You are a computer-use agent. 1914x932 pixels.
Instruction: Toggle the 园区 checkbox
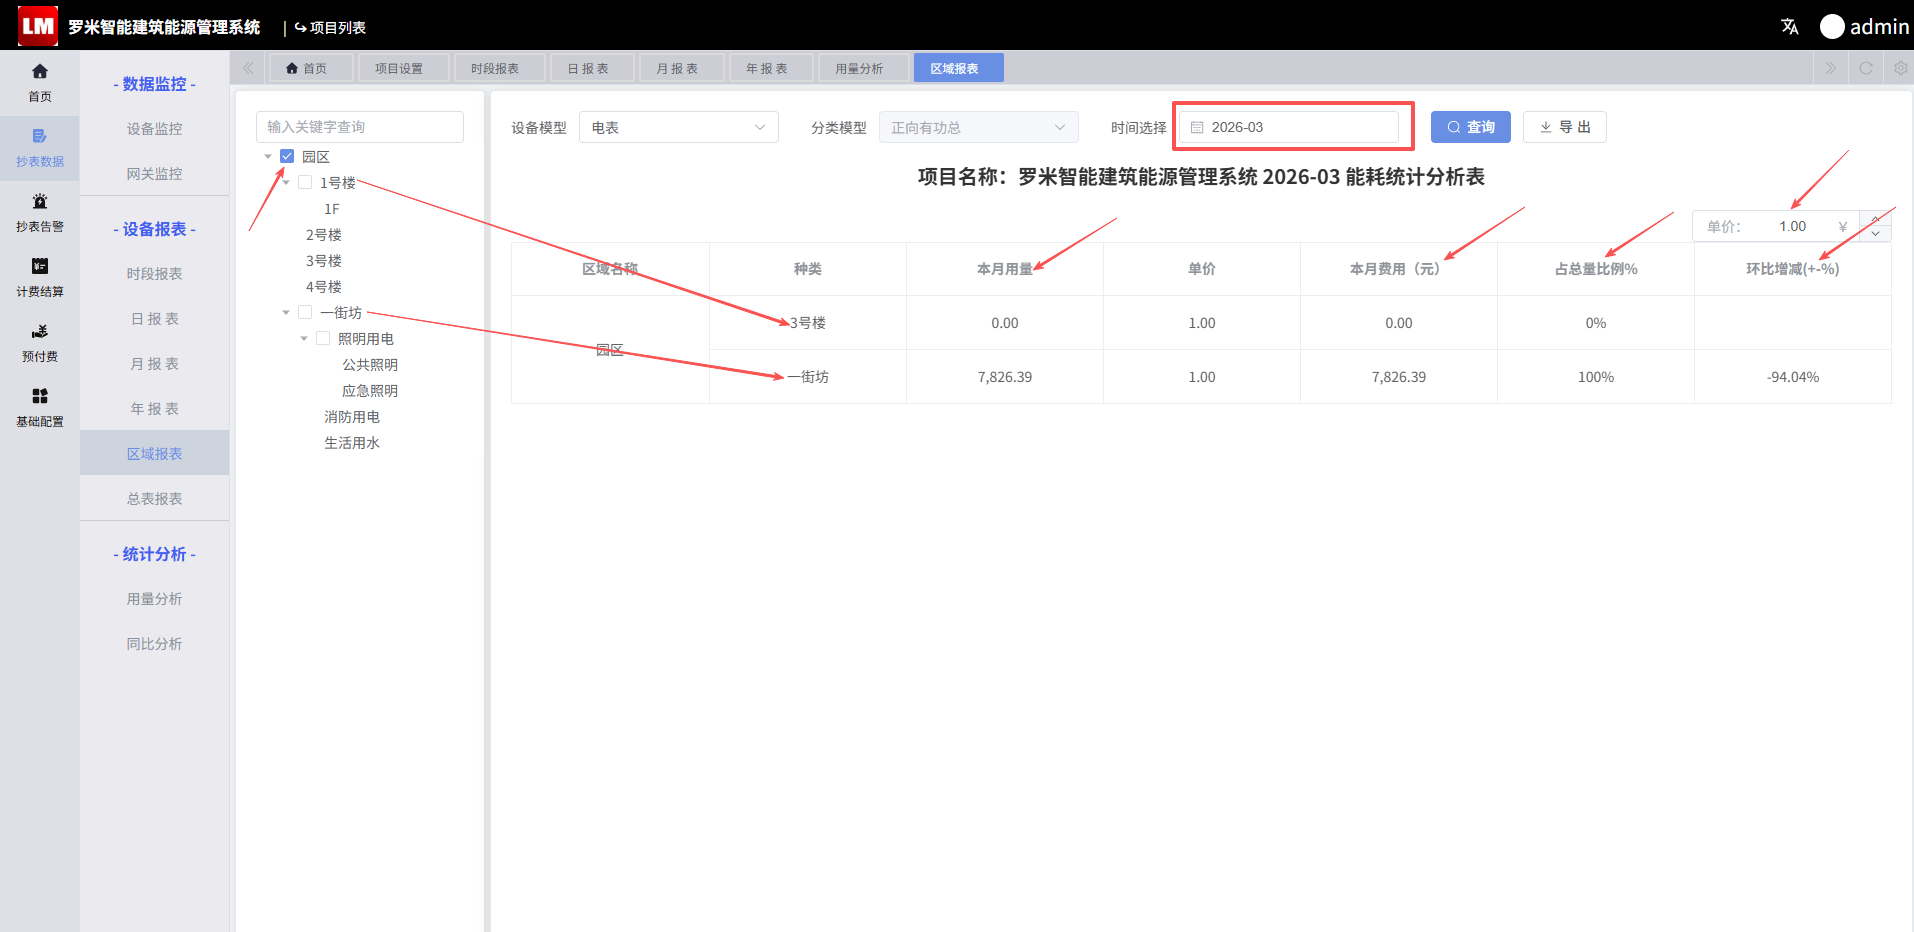coord(287,156)
